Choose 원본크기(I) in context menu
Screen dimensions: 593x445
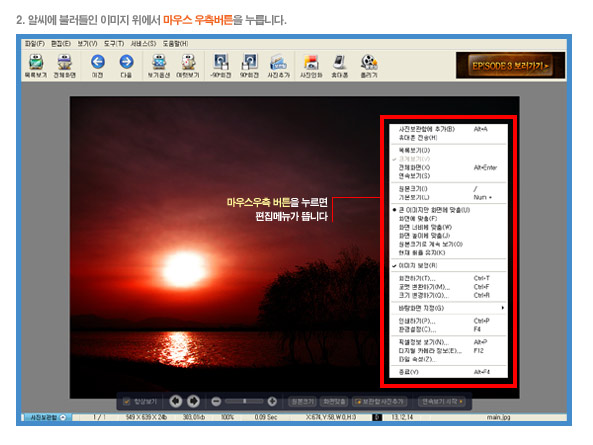coord(448,189)
